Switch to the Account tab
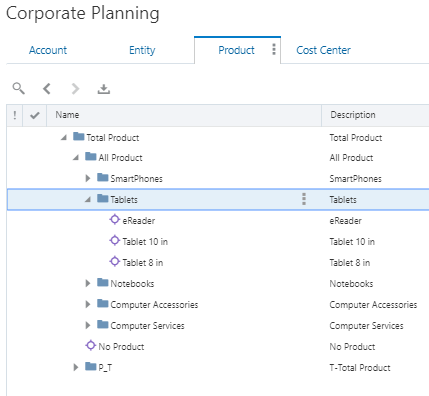Image resolution: width=429 pixels, height=396 pixels. tap(48, 50)
